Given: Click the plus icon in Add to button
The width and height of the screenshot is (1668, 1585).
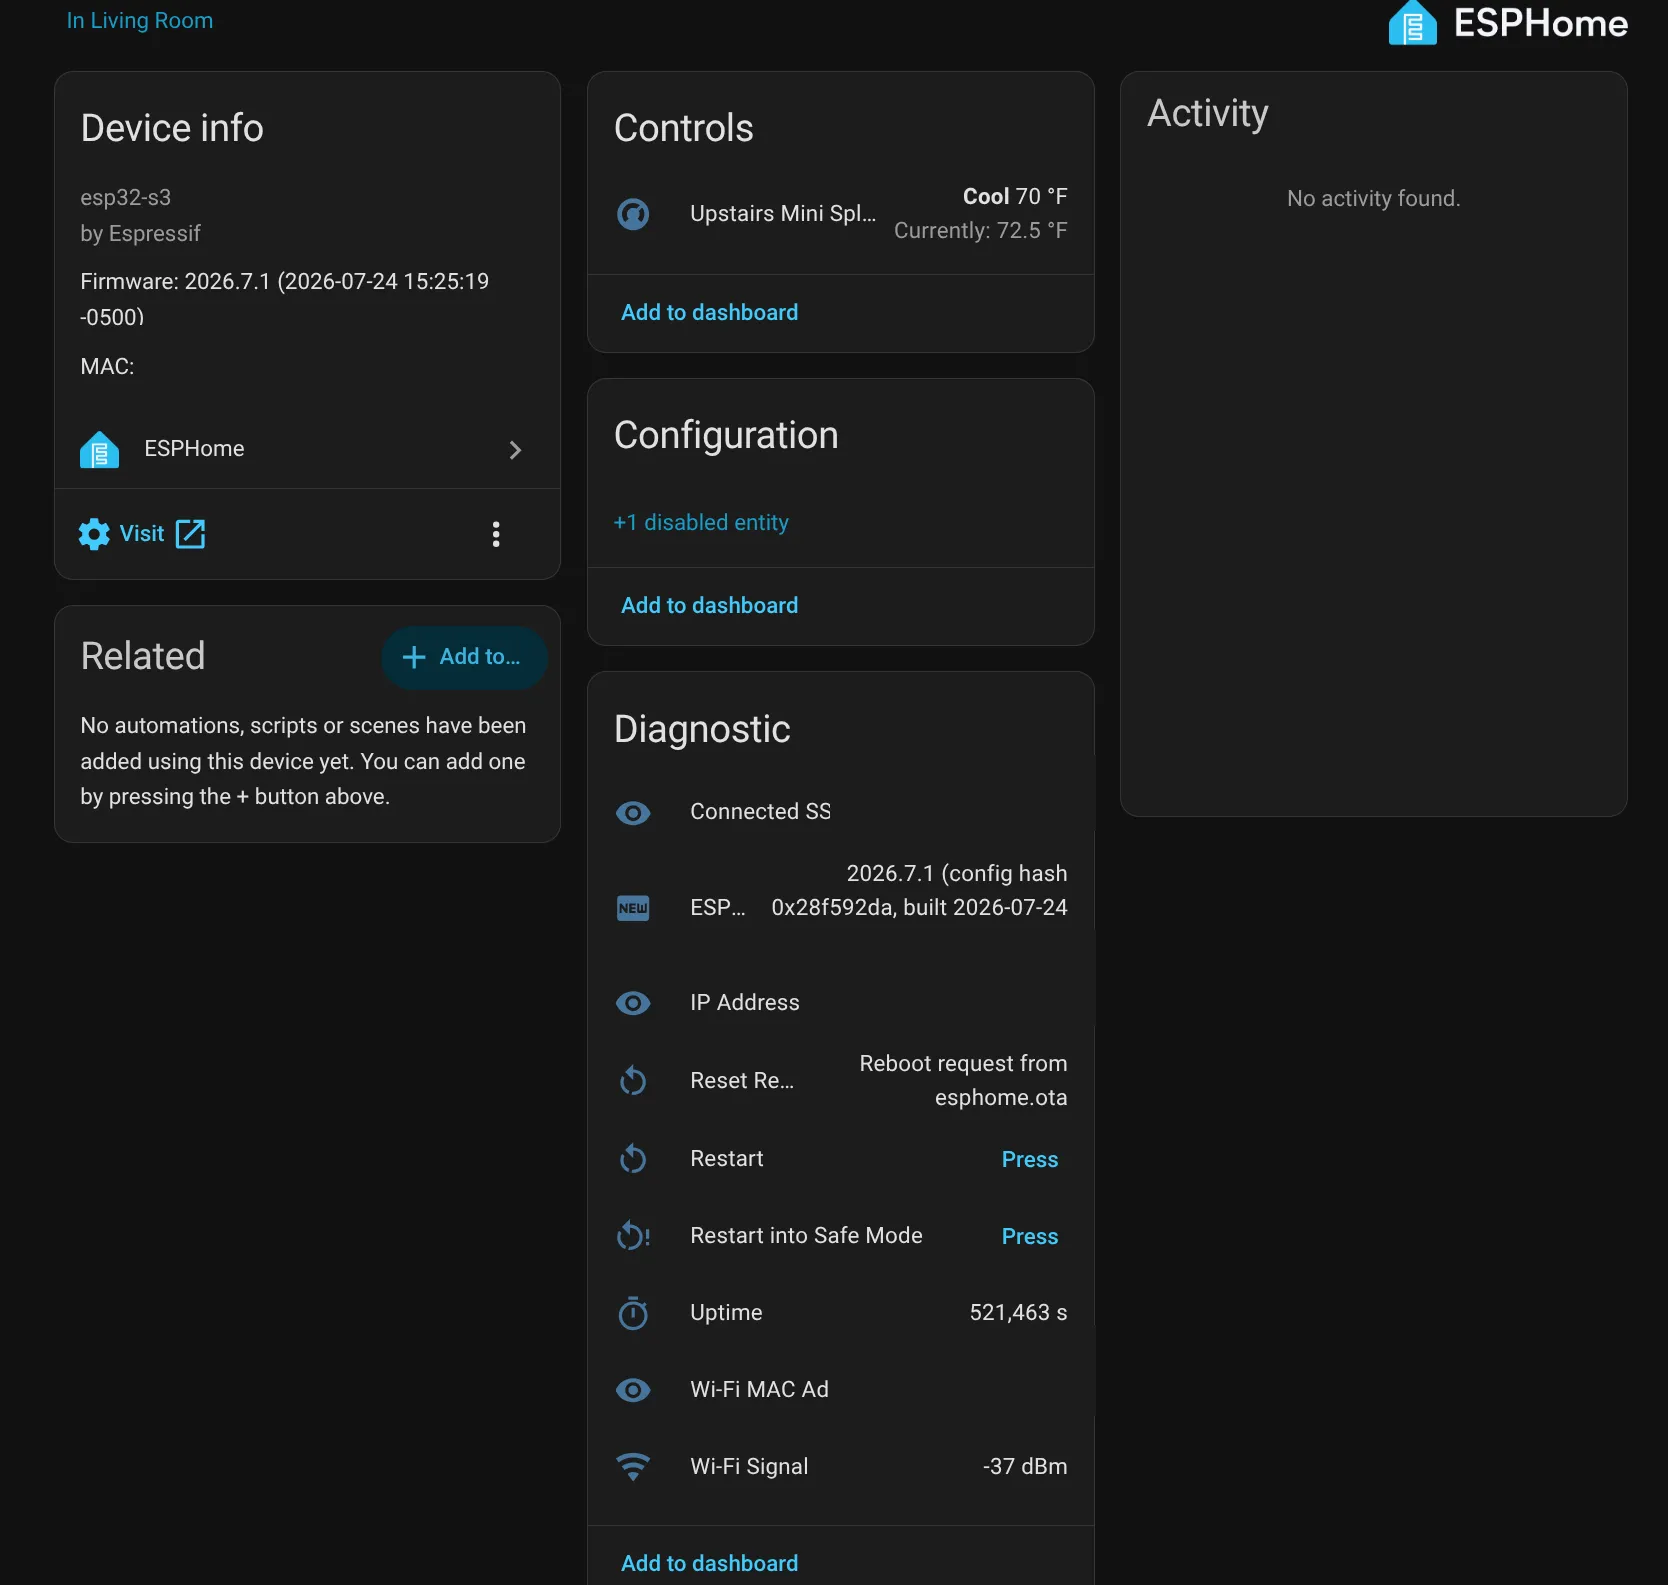Looking at the screenshot, I should pyautogui.click(x=414, y=657).
